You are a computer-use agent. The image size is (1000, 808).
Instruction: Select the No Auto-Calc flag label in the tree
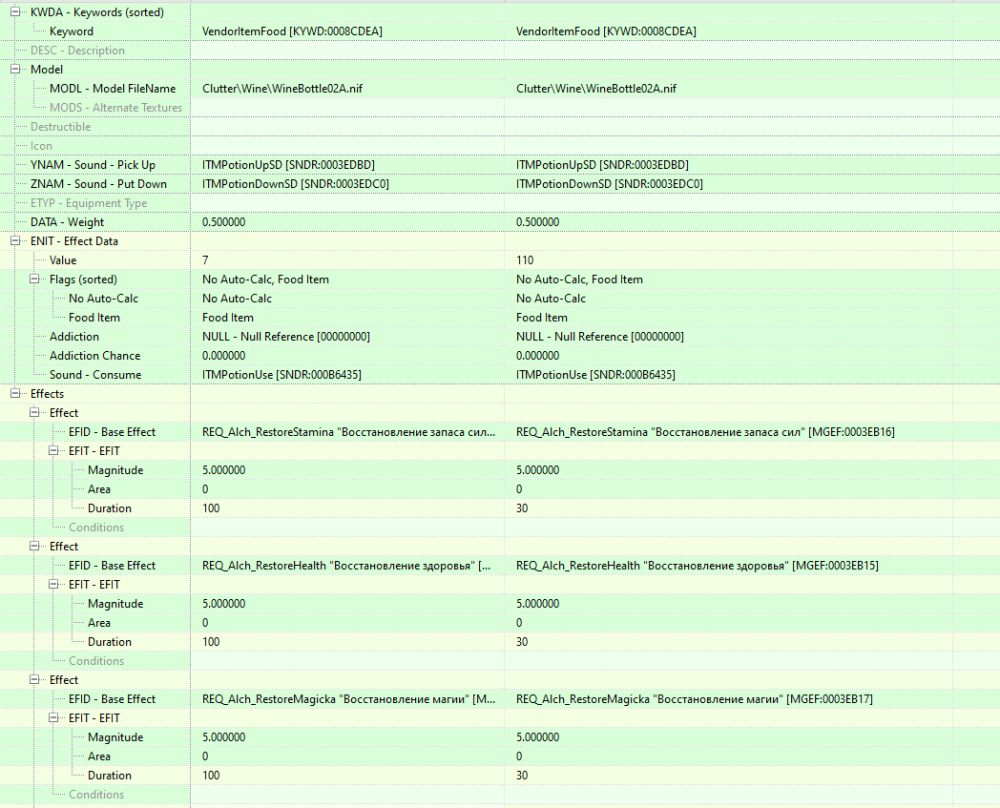(103, 298)
